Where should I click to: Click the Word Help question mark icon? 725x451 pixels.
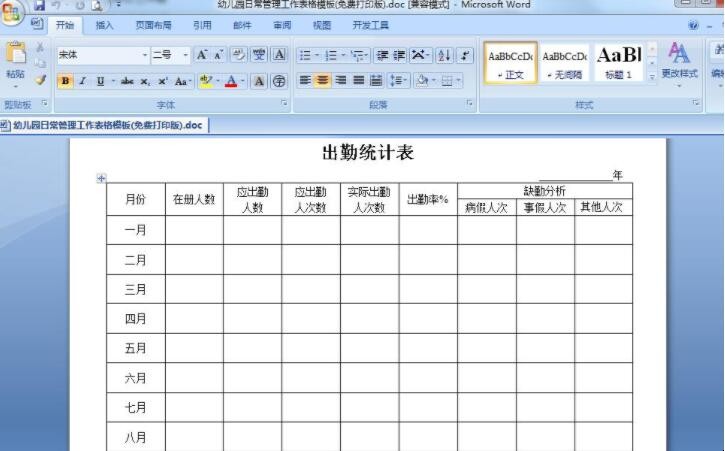[x=693, y=25]
